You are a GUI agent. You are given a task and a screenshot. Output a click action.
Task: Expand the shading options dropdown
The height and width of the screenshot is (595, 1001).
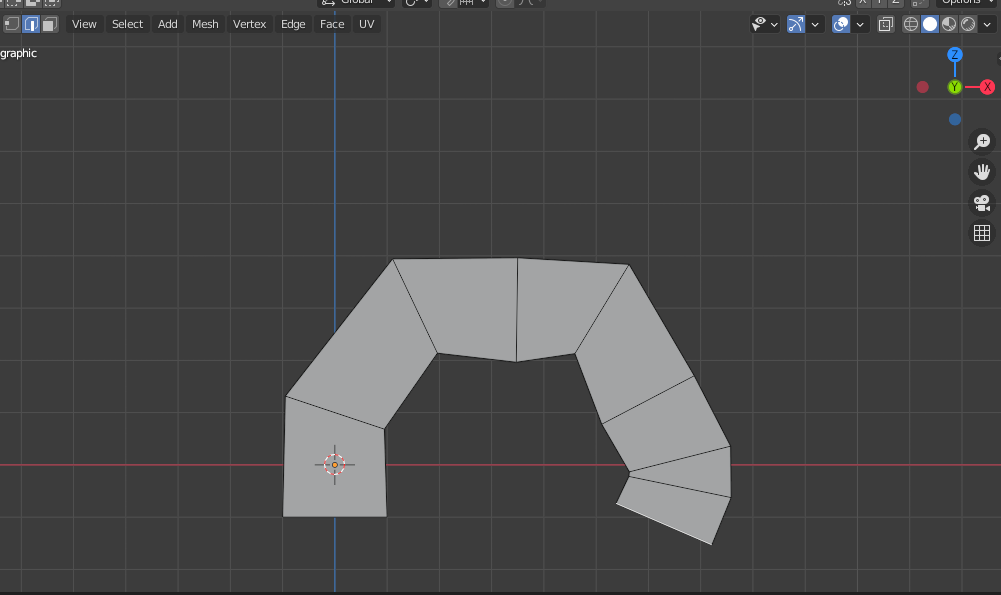coord(987,24)
